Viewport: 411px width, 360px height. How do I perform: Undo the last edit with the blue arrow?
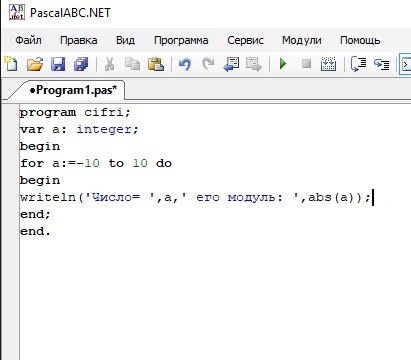coord(184,63)
